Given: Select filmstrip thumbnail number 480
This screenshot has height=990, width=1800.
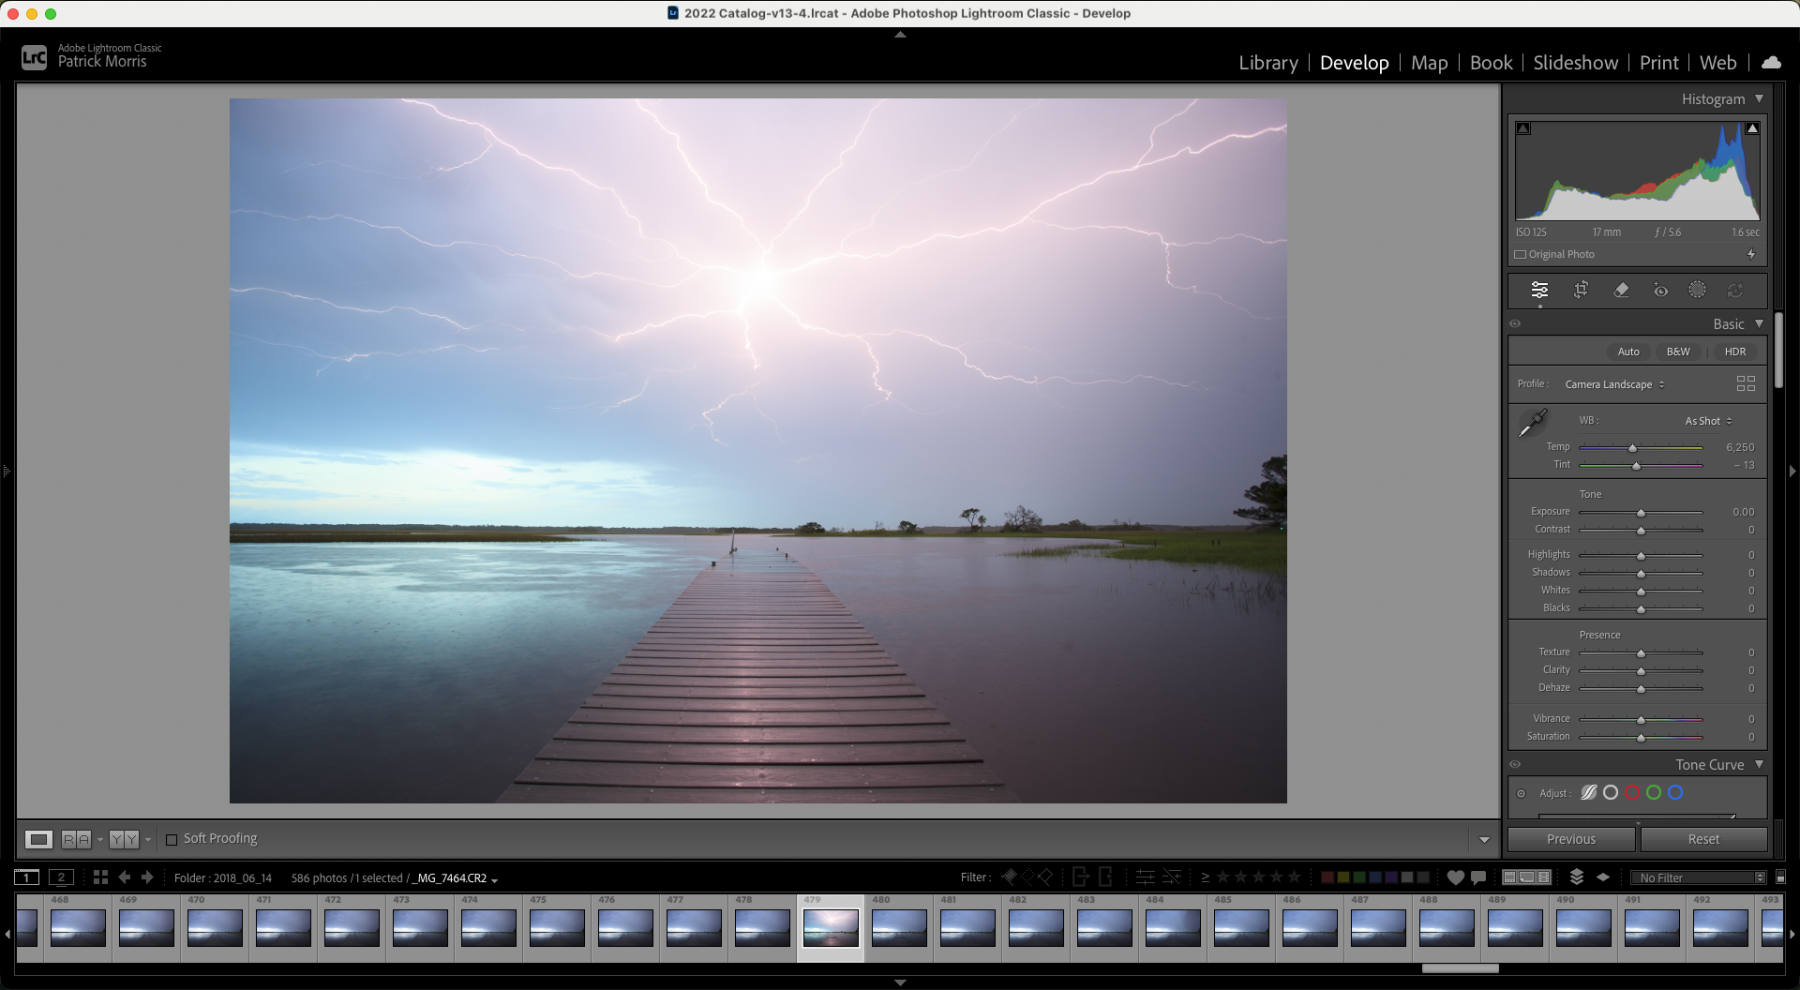Looking at the screenshot, I should tap(899, 928).
